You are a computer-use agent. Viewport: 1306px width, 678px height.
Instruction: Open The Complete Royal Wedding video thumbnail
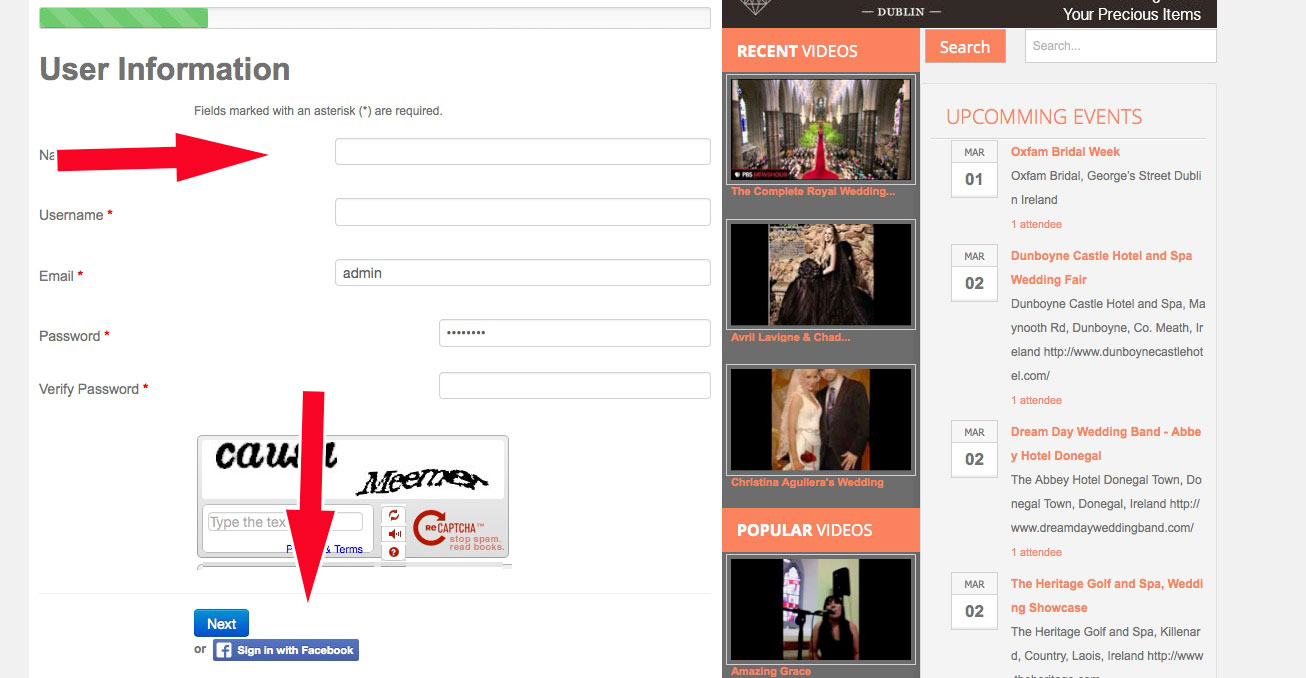820,130
